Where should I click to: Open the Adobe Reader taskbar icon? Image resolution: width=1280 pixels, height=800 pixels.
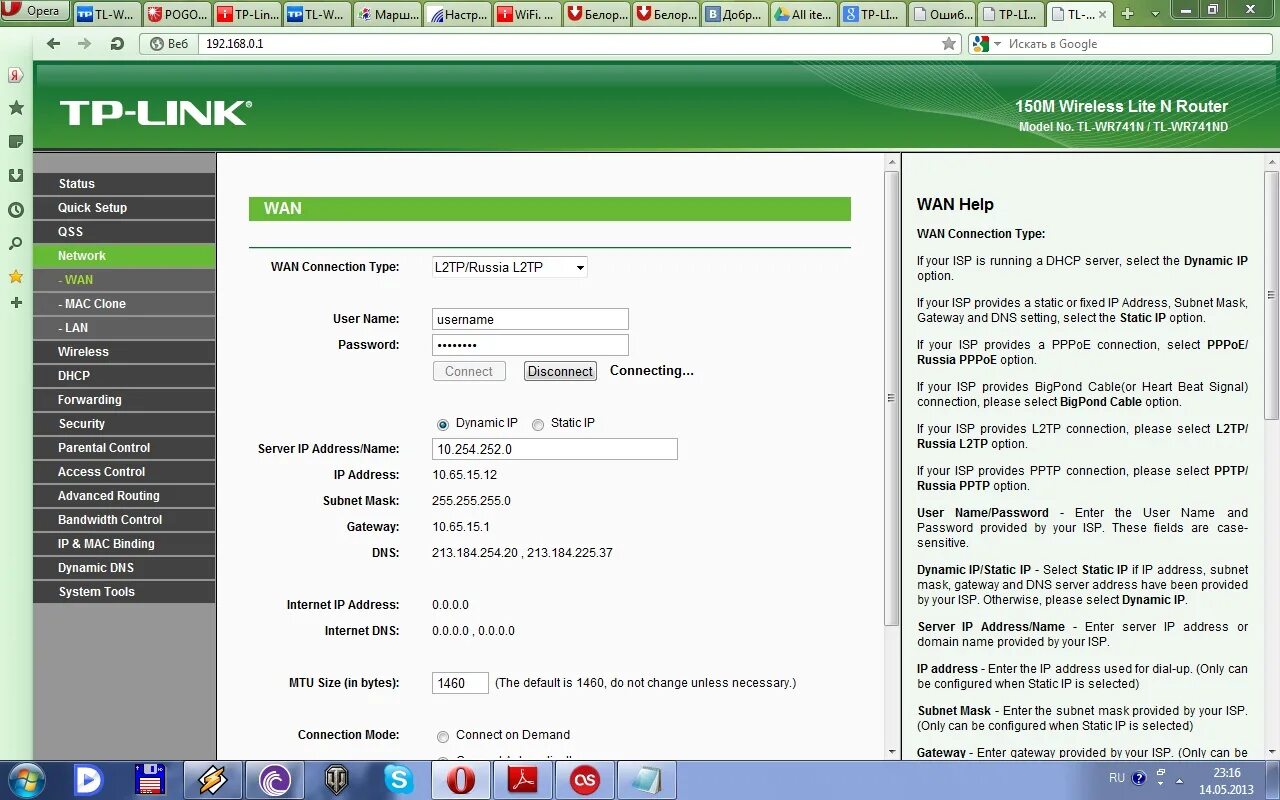click(x=523, y=780)
